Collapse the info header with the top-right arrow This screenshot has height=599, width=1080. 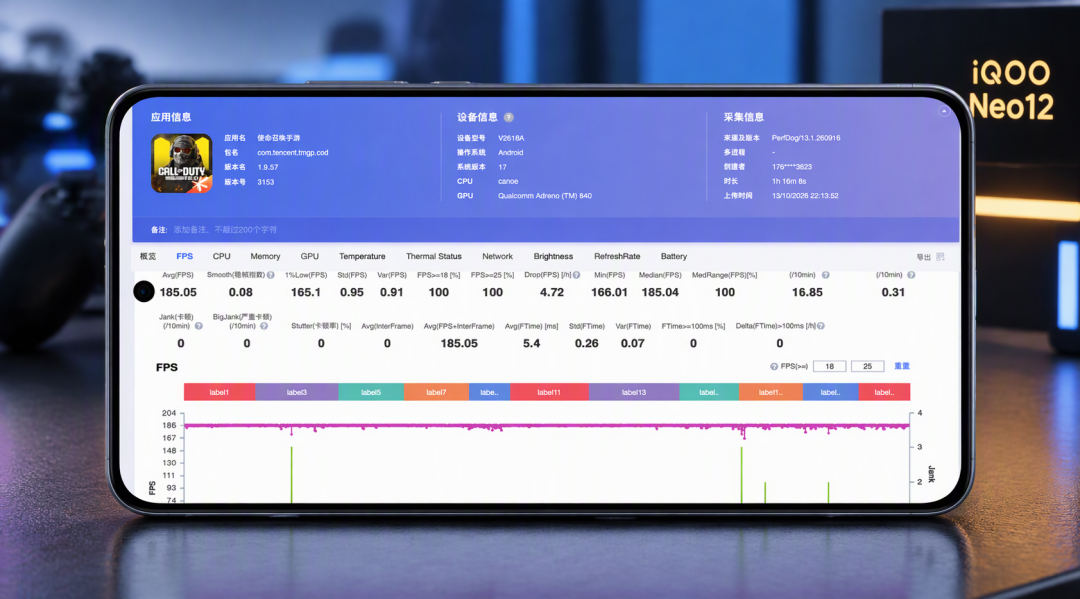coord(944,111)
